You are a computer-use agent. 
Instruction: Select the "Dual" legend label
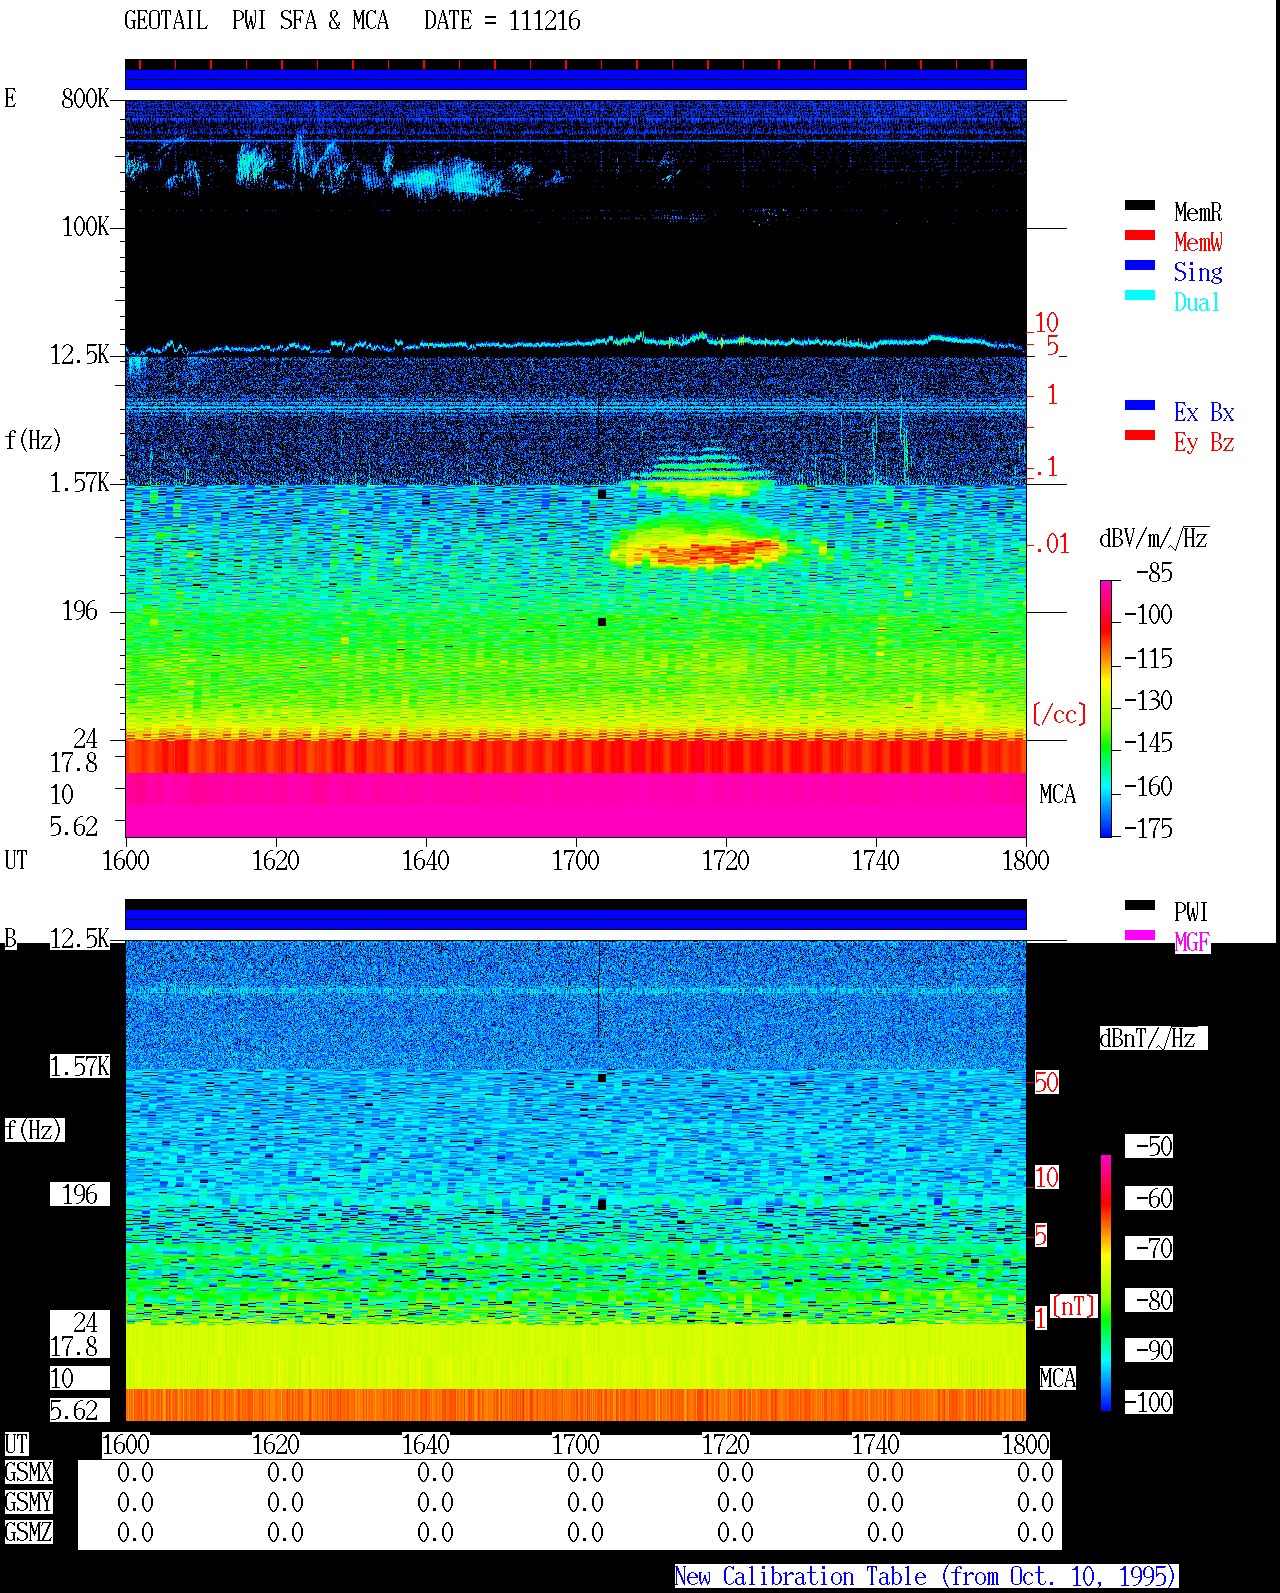point(1198,302)
